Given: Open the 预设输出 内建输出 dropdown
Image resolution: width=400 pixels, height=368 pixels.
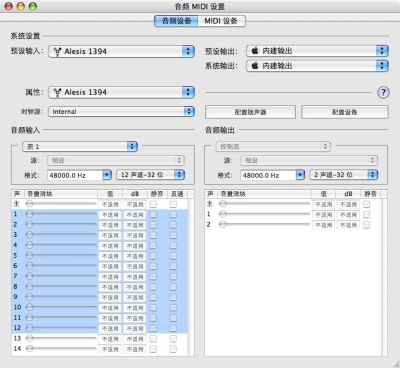Looking at the screenshot, I should click(x=317, y=51).
